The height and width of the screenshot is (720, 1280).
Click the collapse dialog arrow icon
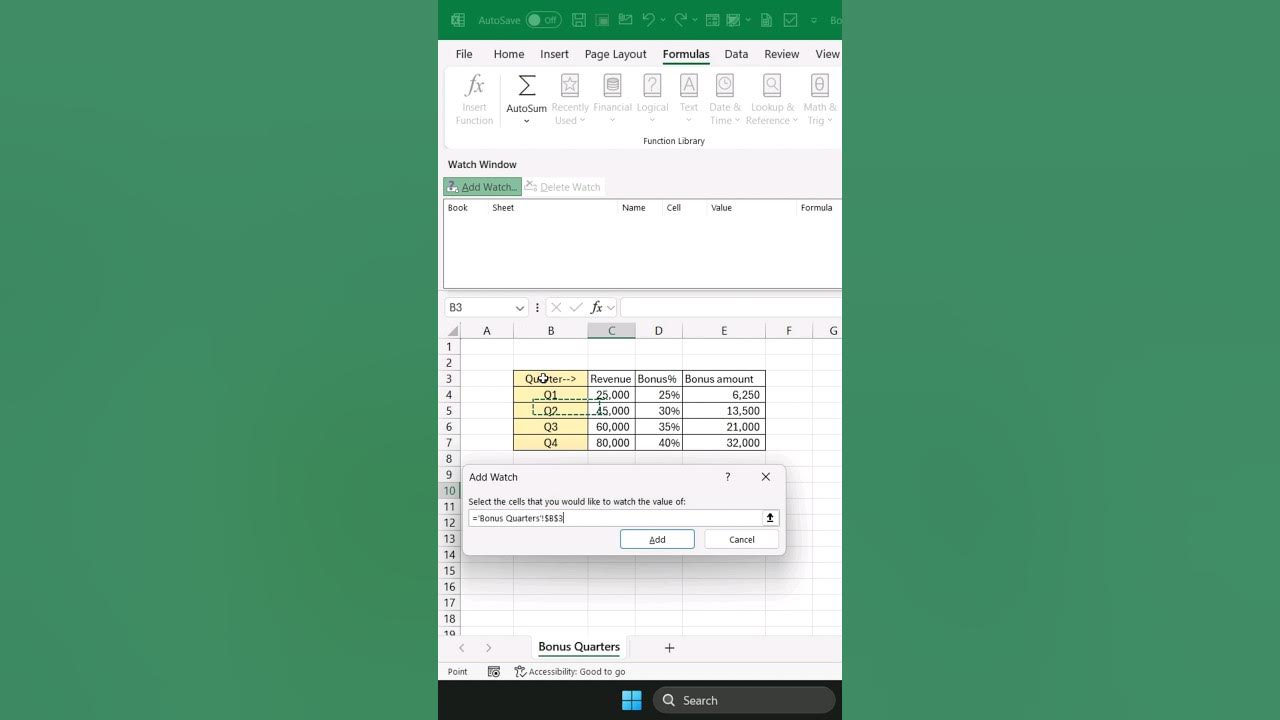point(770,518)
